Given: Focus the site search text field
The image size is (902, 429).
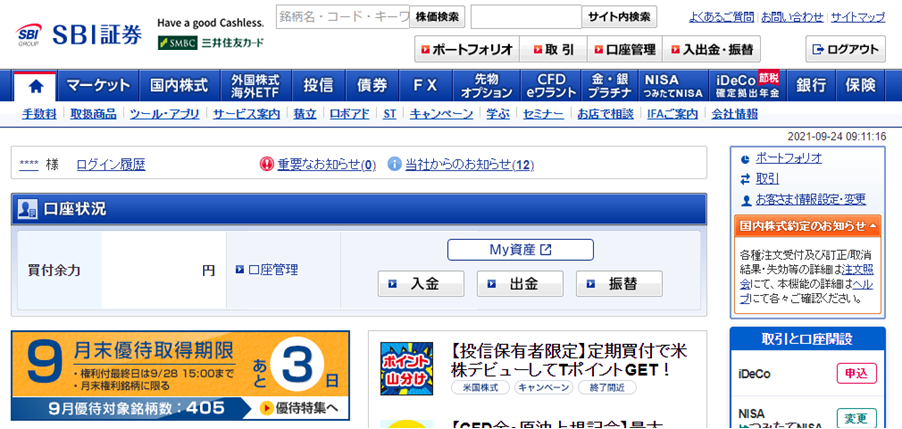Looking at the screenshot, I should [526, 17].
